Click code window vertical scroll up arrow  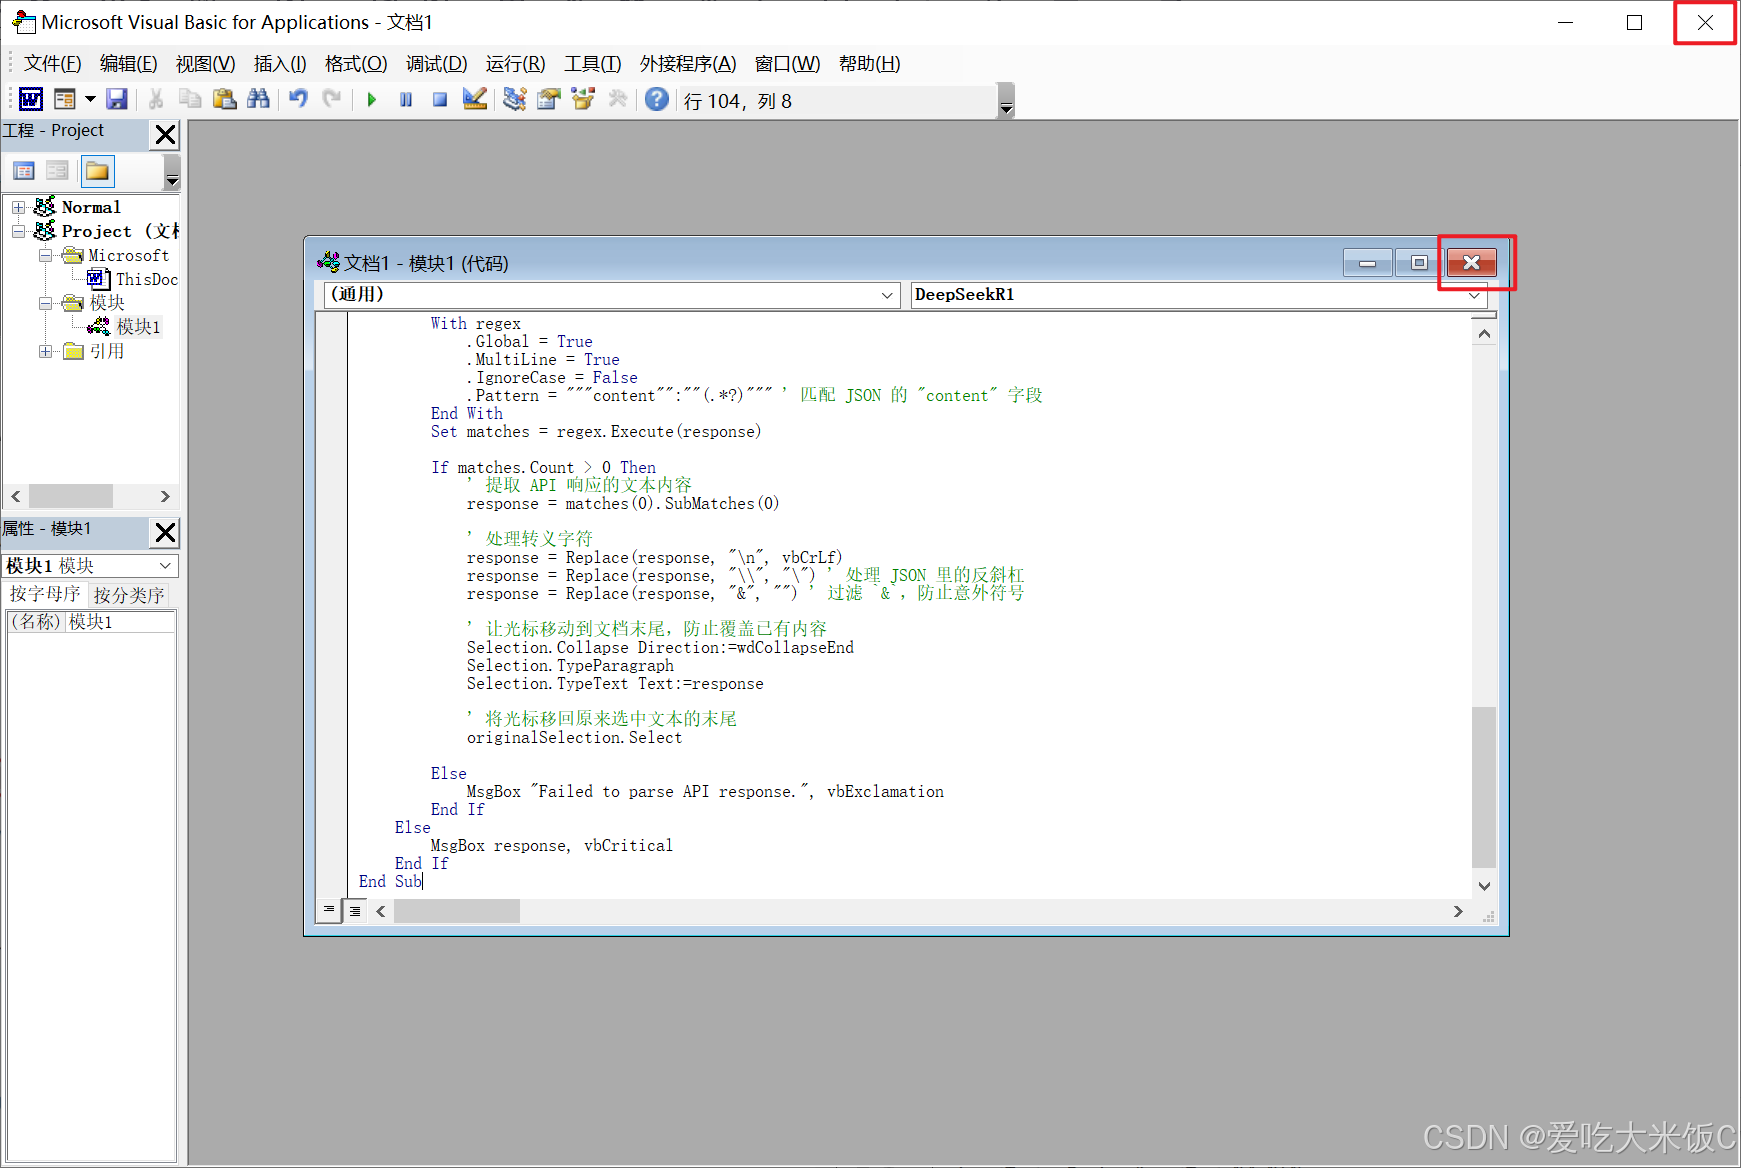tap(1484, 334)
